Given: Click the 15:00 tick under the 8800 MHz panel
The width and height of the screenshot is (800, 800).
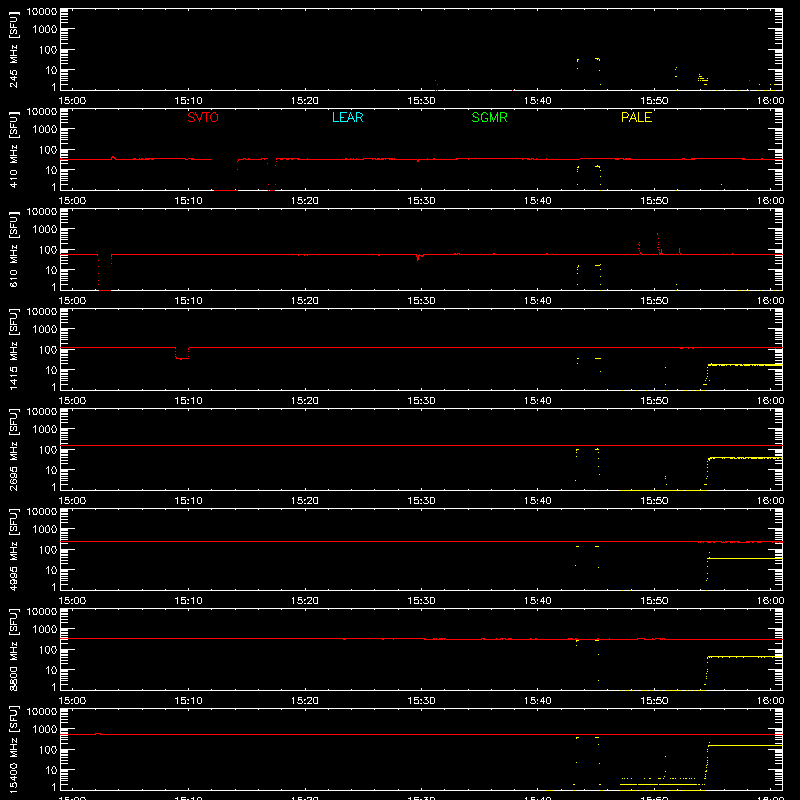Looking at the screenshot, I should [72, 701].
